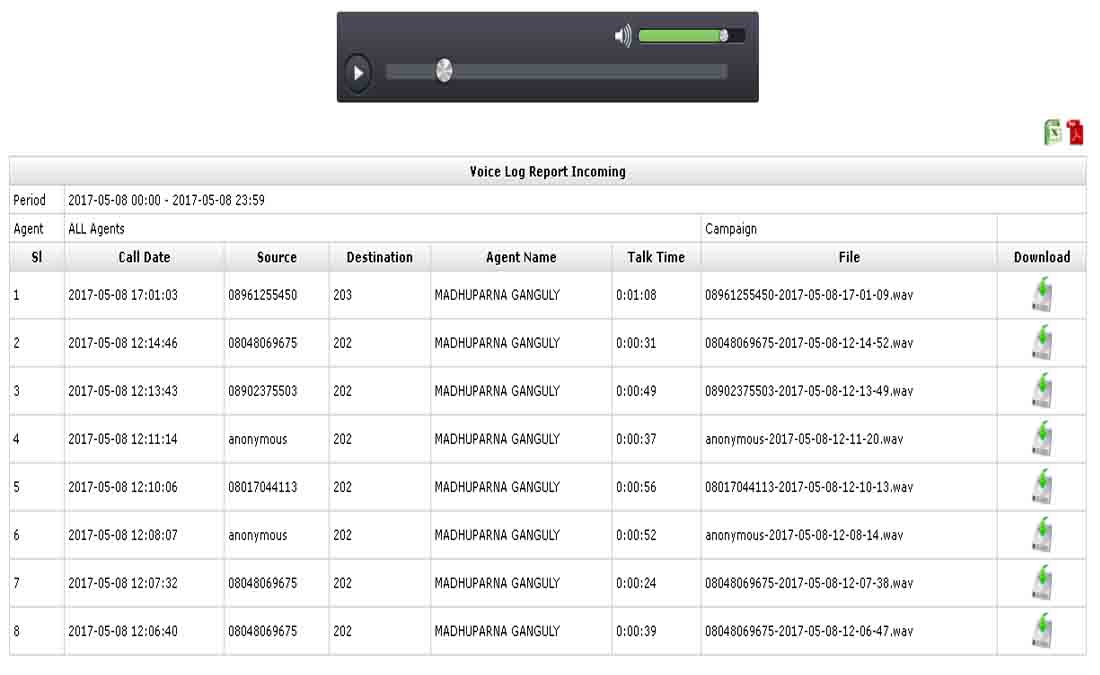Download the 08017044113 call recording
Viewport: 1100px width, 675px height.
1043,486
